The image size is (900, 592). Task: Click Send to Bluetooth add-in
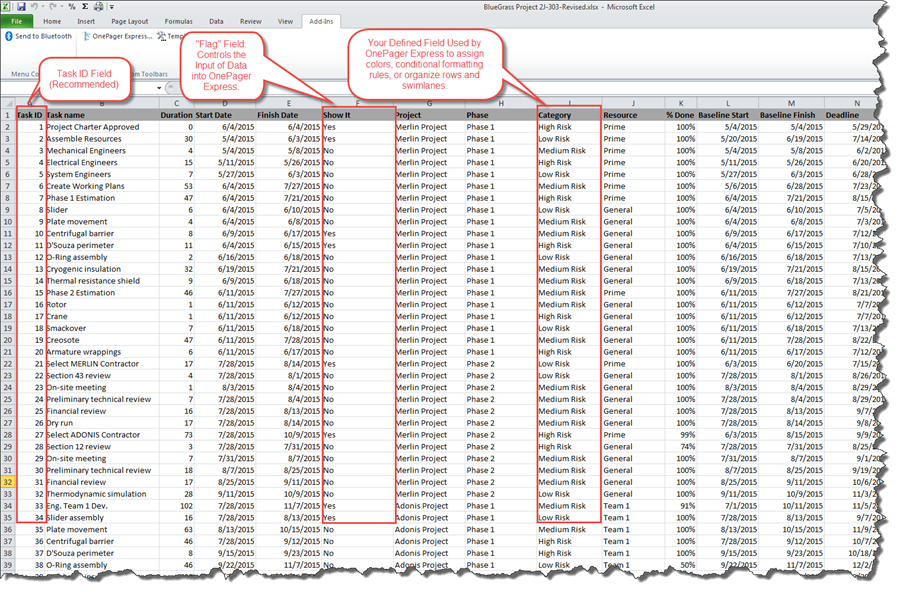tap(38, 36)
